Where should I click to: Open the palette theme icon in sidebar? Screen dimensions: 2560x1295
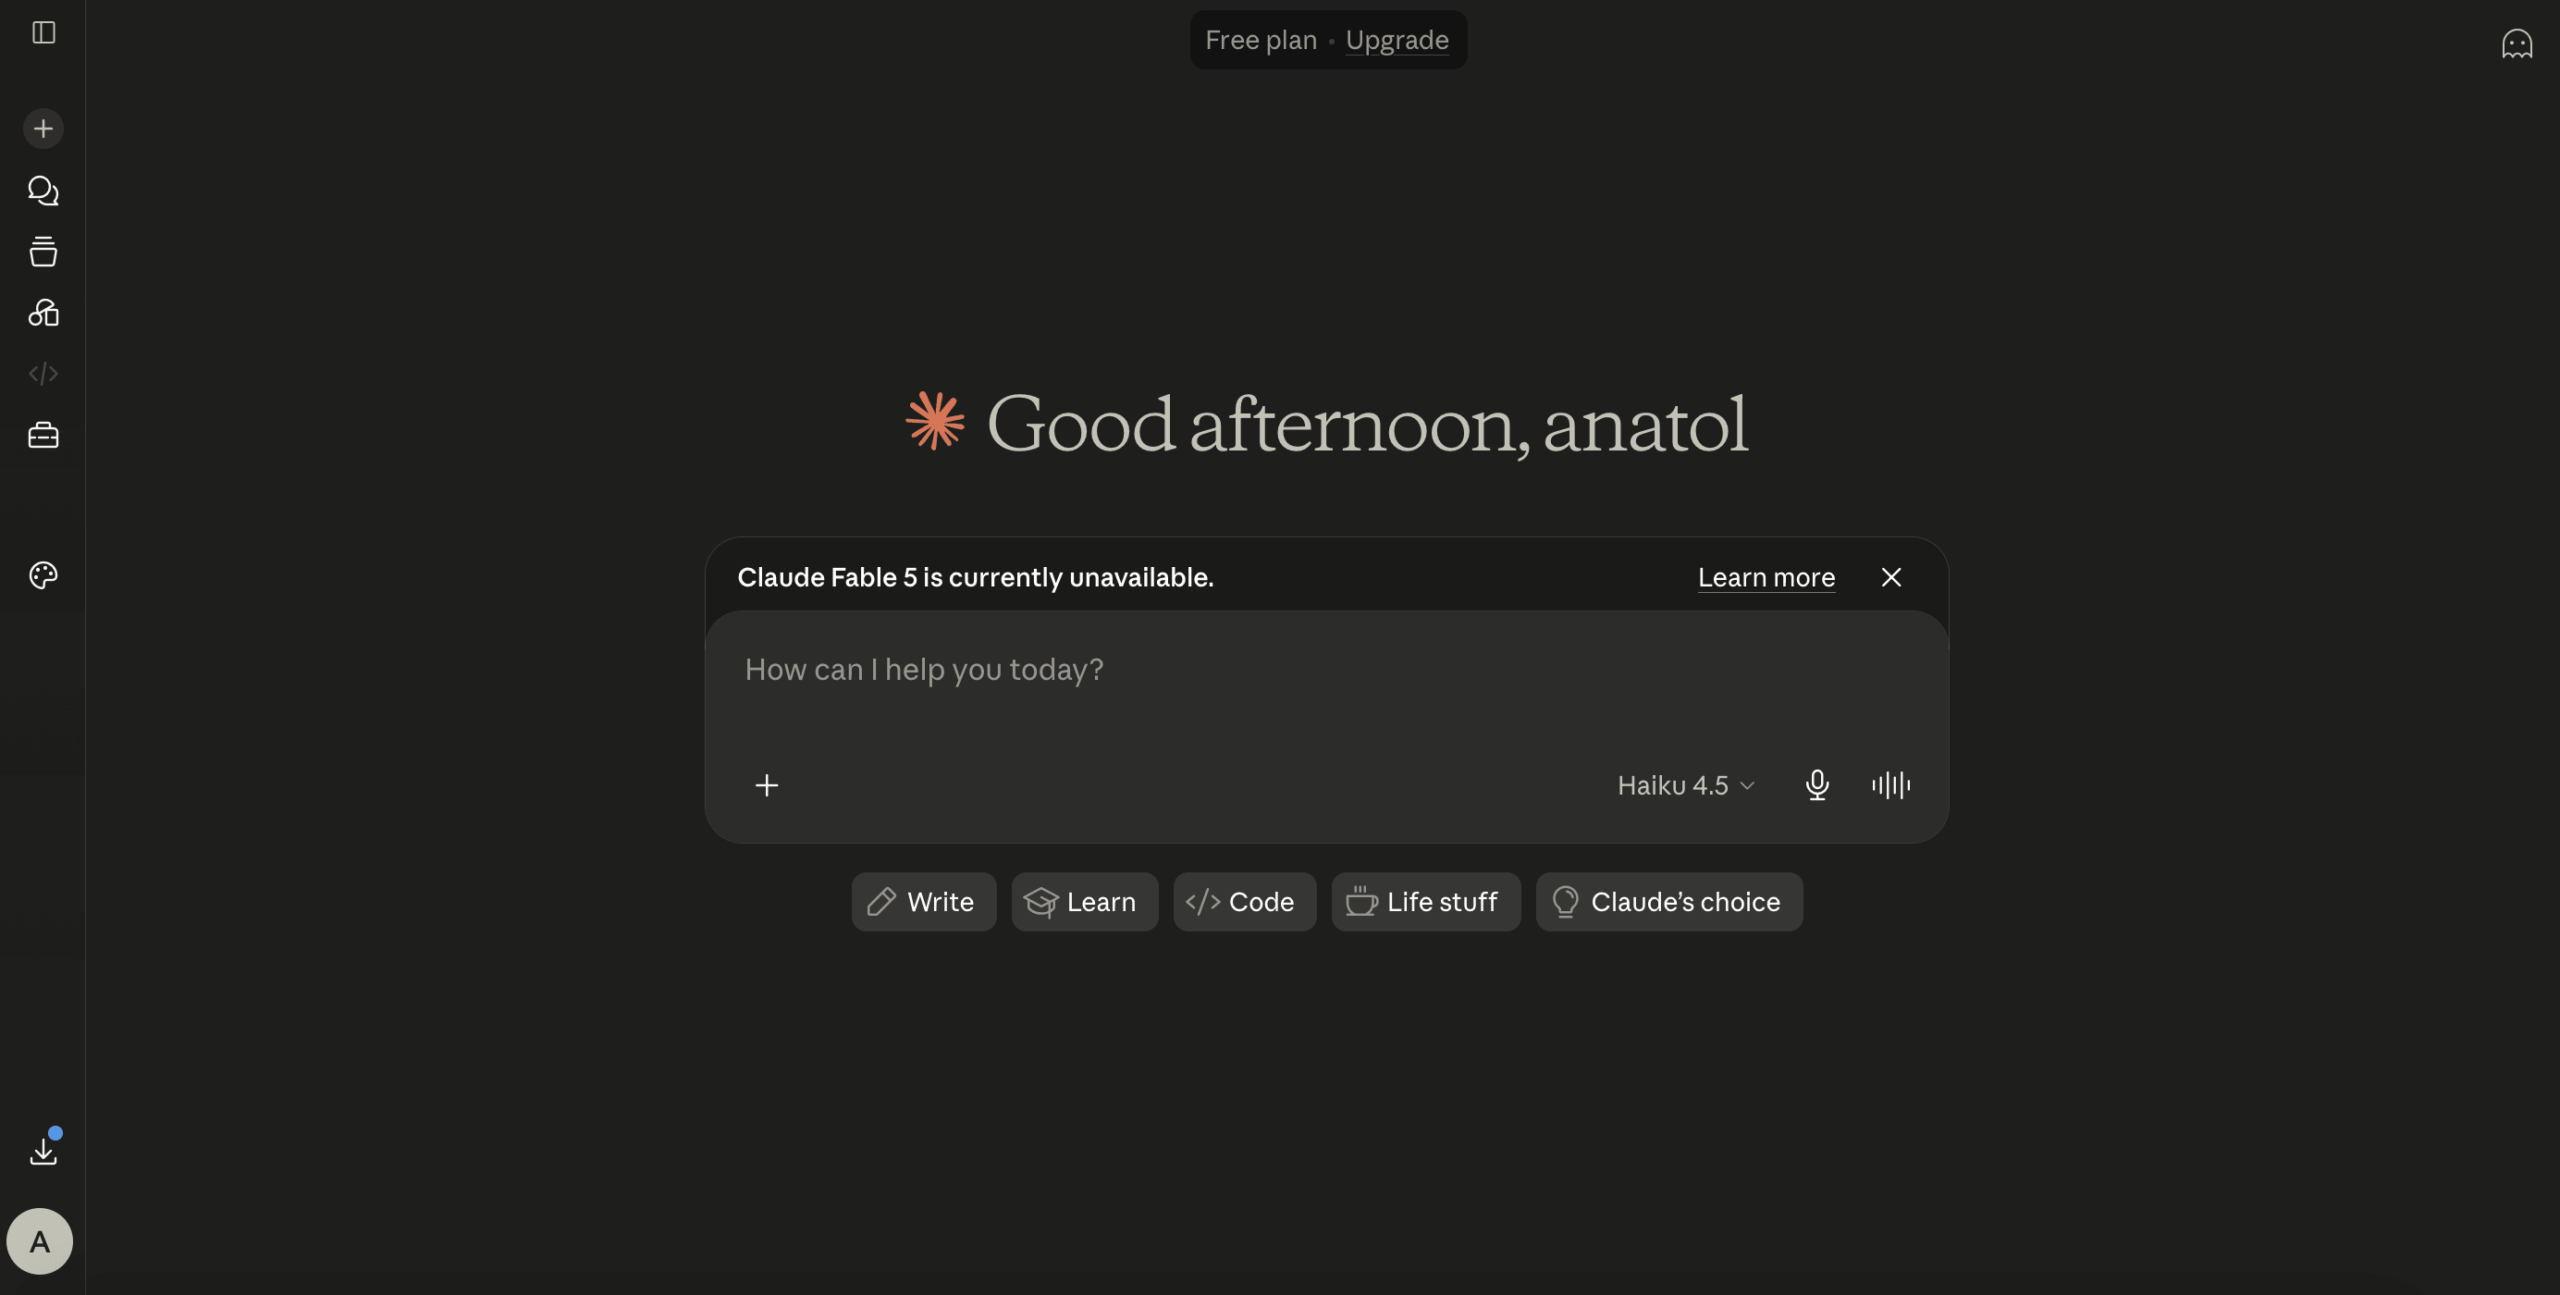click(43, 575)
